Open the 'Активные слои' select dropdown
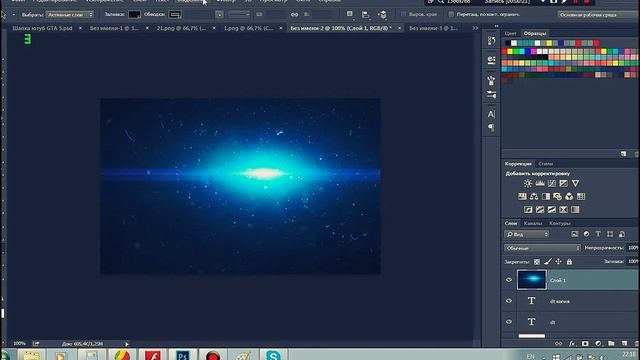640x360 pixels. click(x=70, y=14)
